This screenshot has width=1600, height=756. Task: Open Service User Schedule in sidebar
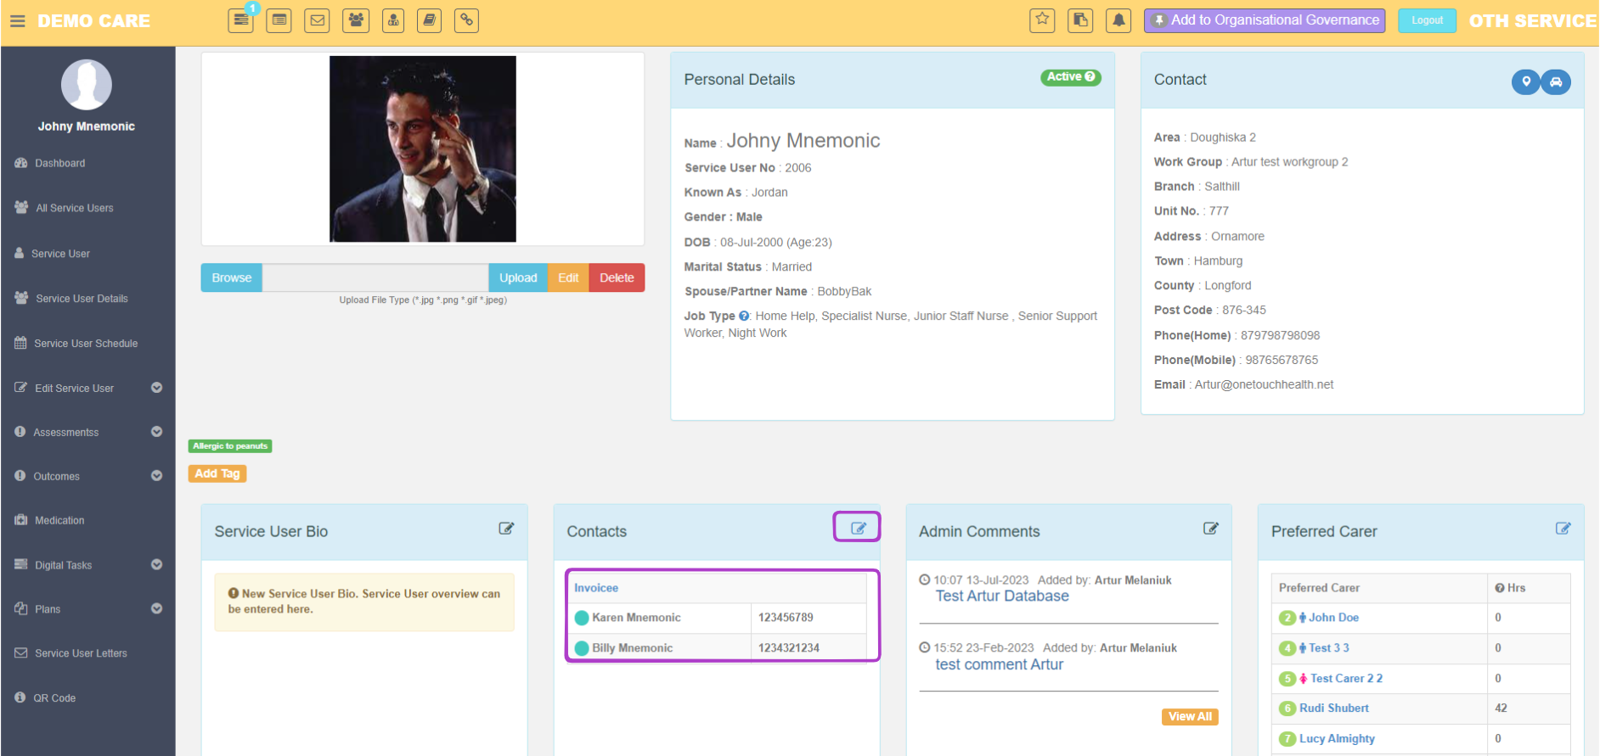point(88,343)
